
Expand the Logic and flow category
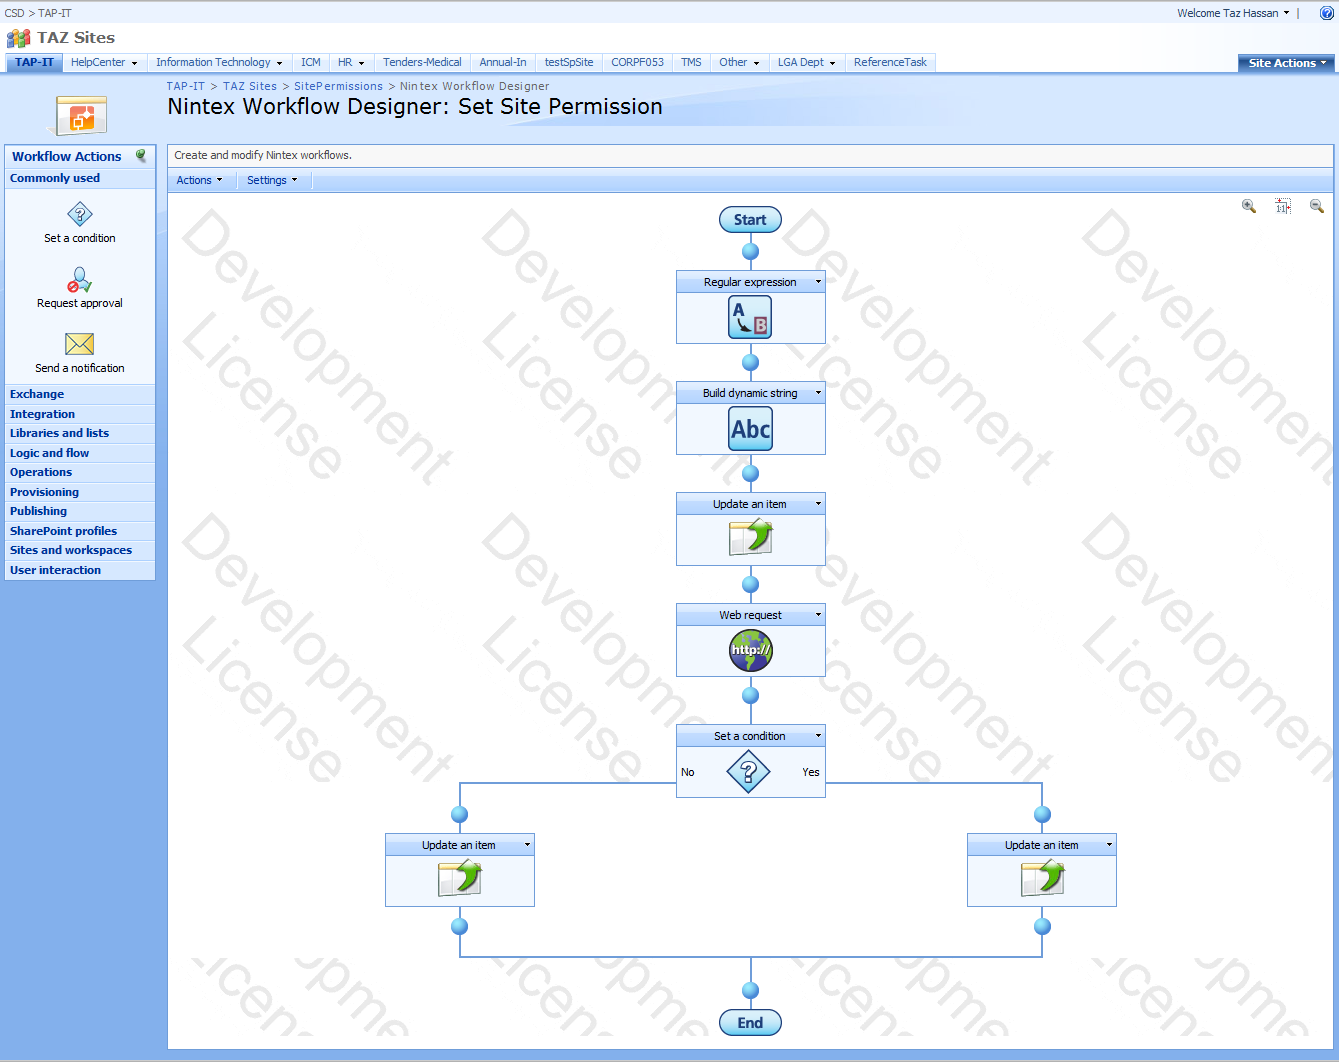(80, 453)
